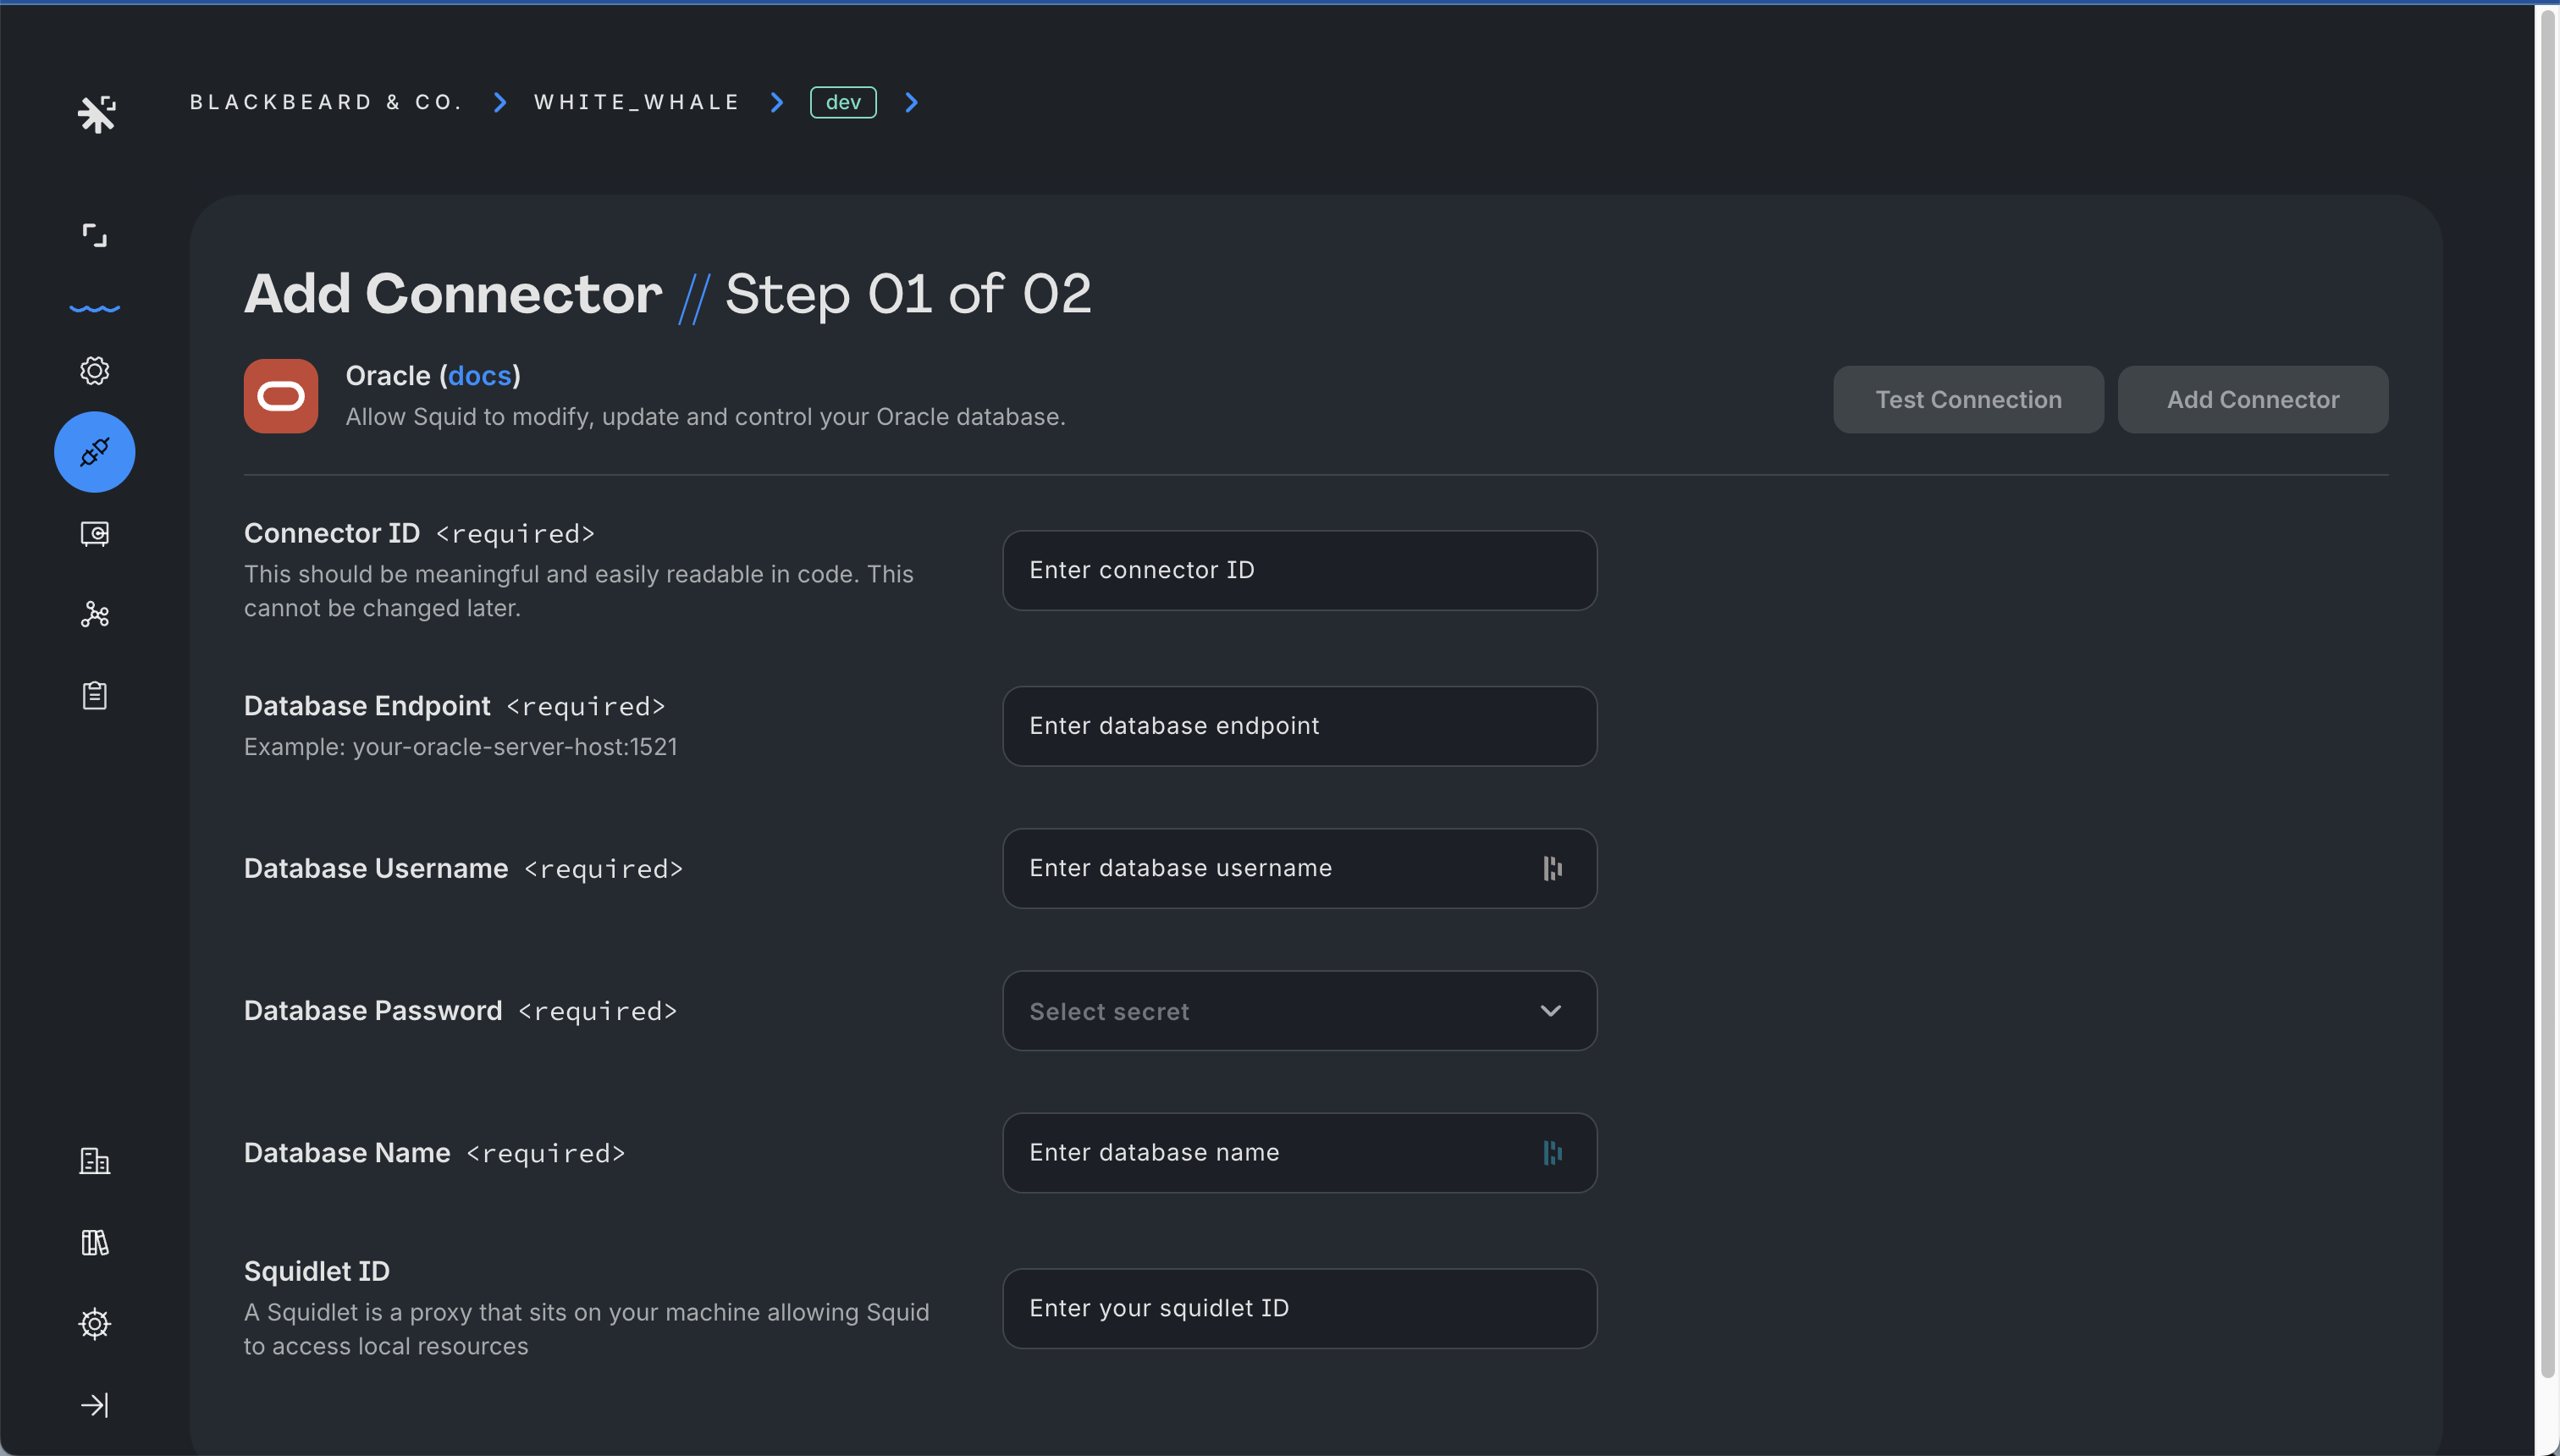The image size is (2560, 1456).
Task: Select the wave sidebar icon
Action: tap(94, 307)
